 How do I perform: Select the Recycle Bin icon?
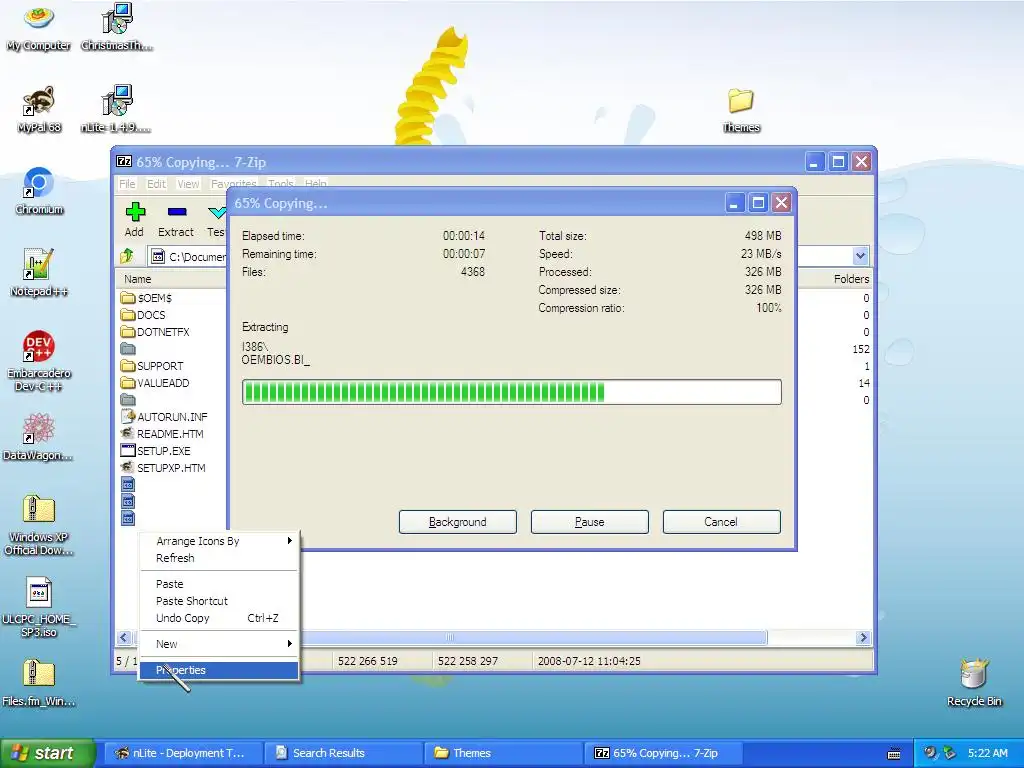pos(974,683)
